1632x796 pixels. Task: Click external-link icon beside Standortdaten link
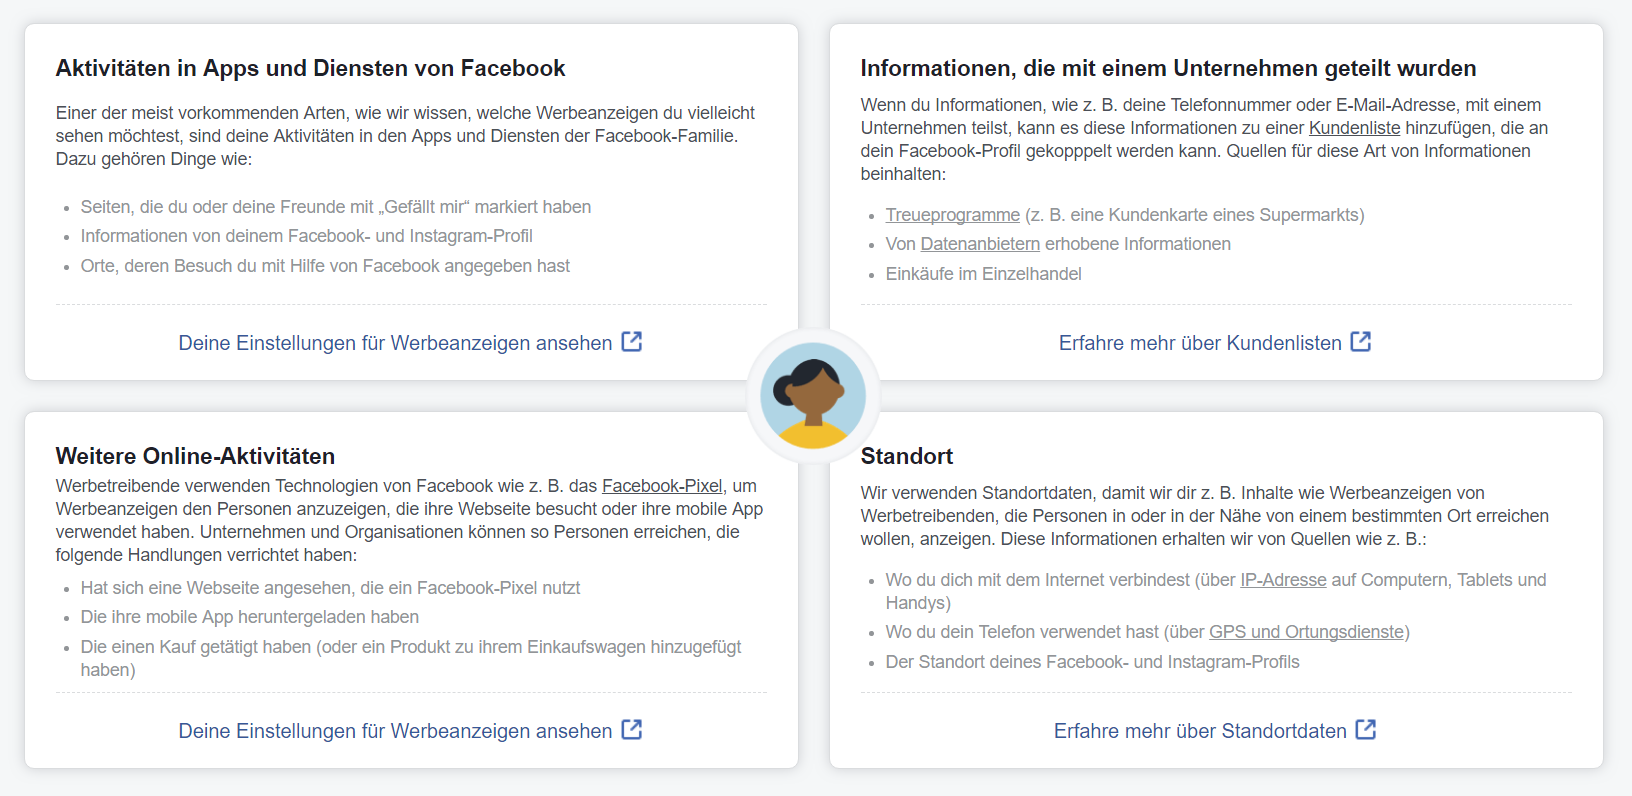point(1366,730)
